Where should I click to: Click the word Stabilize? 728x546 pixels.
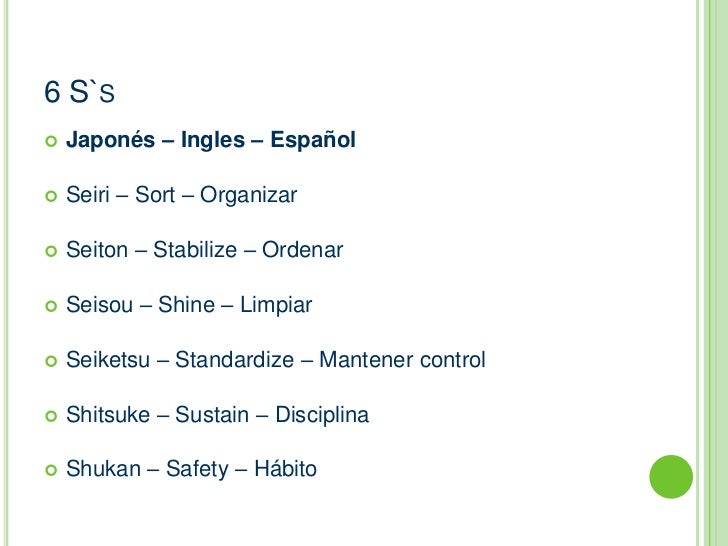point(195,249)
